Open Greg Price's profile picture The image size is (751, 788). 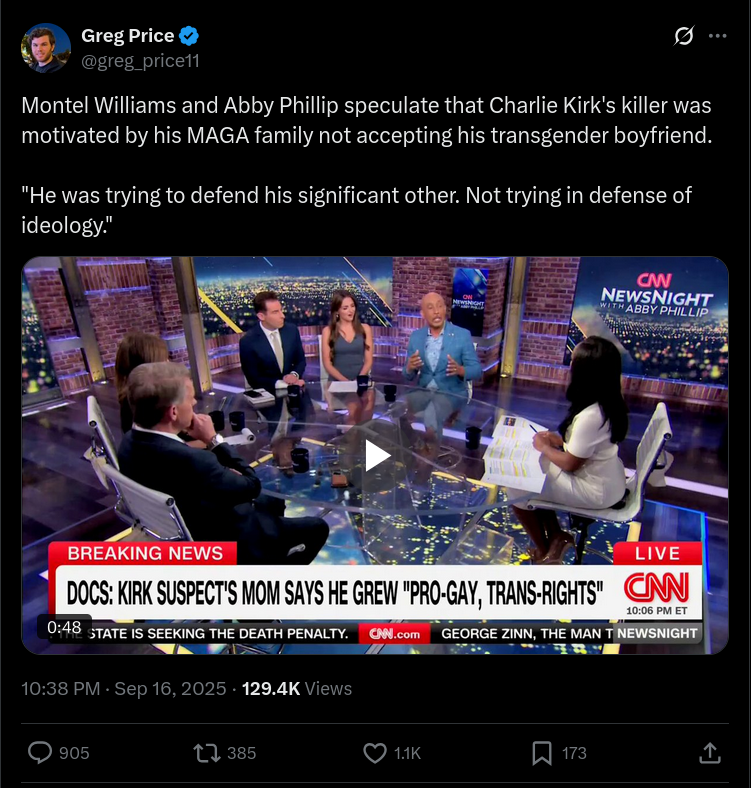[46, 48]
